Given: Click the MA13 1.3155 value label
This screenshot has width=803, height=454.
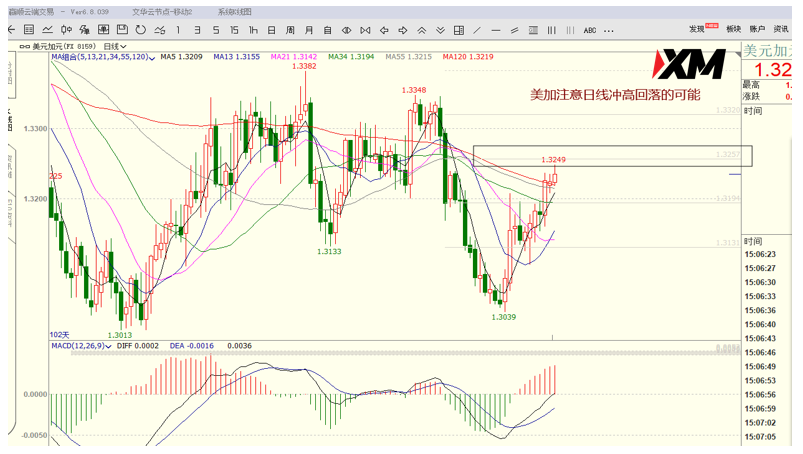Looking at the screenshot, I should point(237,57).
